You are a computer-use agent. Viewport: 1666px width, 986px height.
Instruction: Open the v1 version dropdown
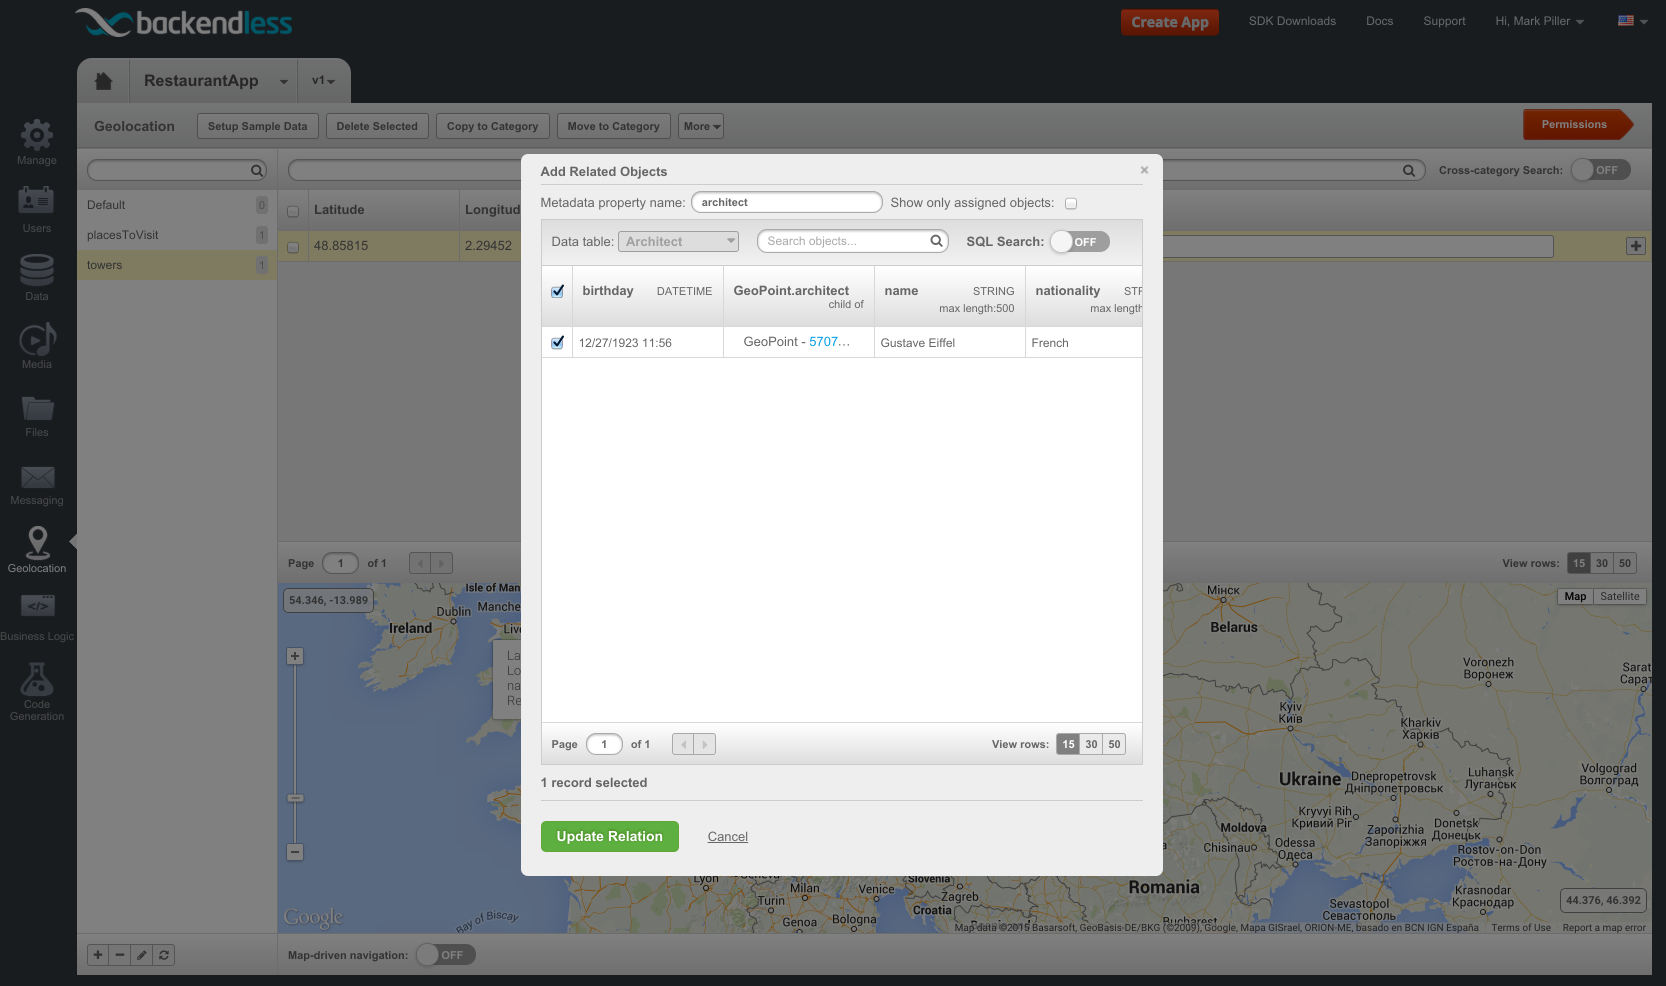[x=323, y=81]
